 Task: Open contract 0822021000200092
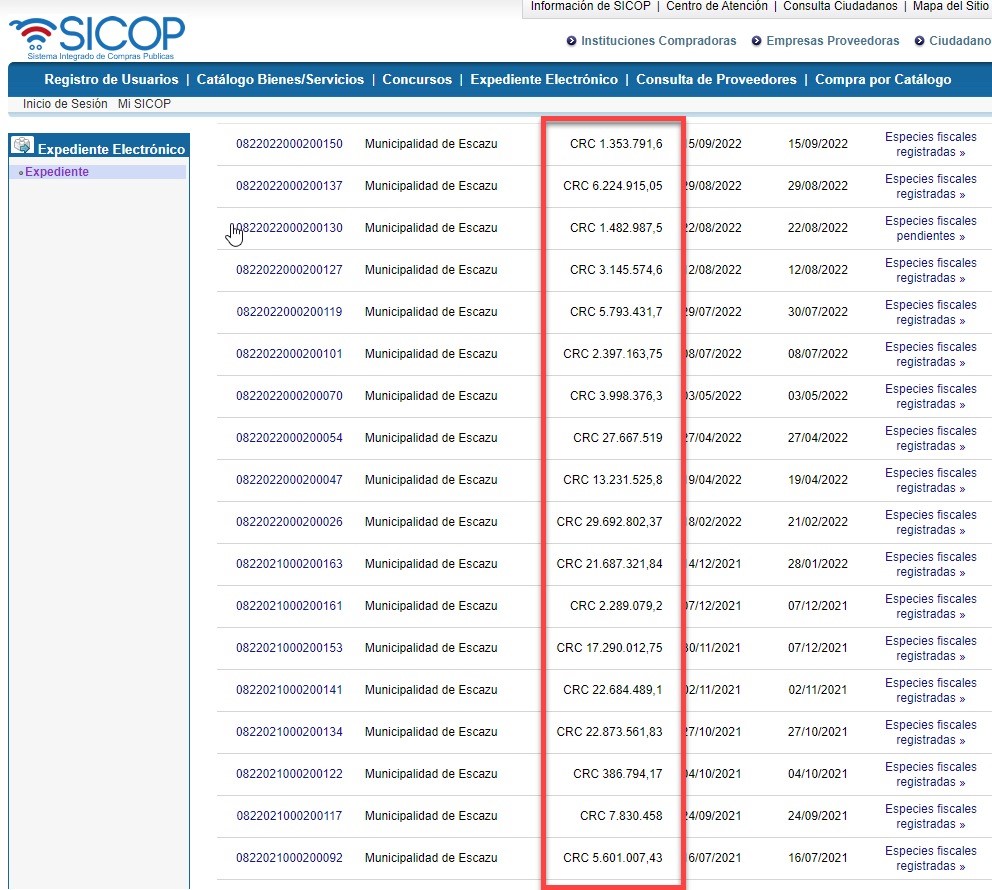coord(289,858)
